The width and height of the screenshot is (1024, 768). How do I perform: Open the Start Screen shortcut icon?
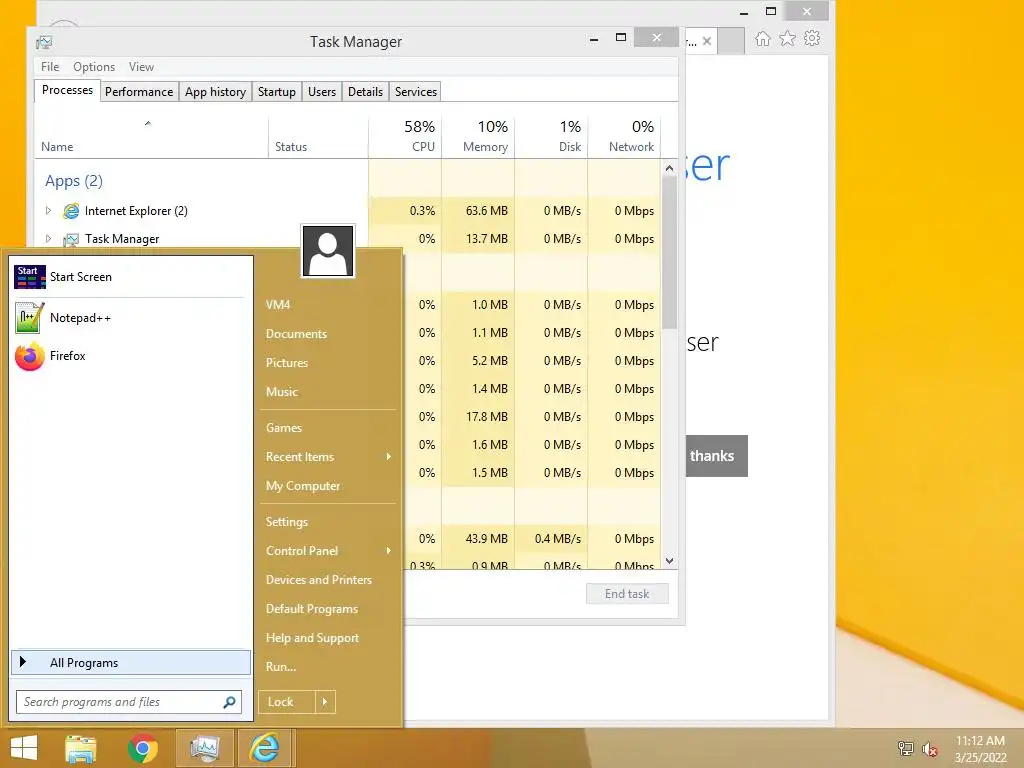tap(30, 277)
